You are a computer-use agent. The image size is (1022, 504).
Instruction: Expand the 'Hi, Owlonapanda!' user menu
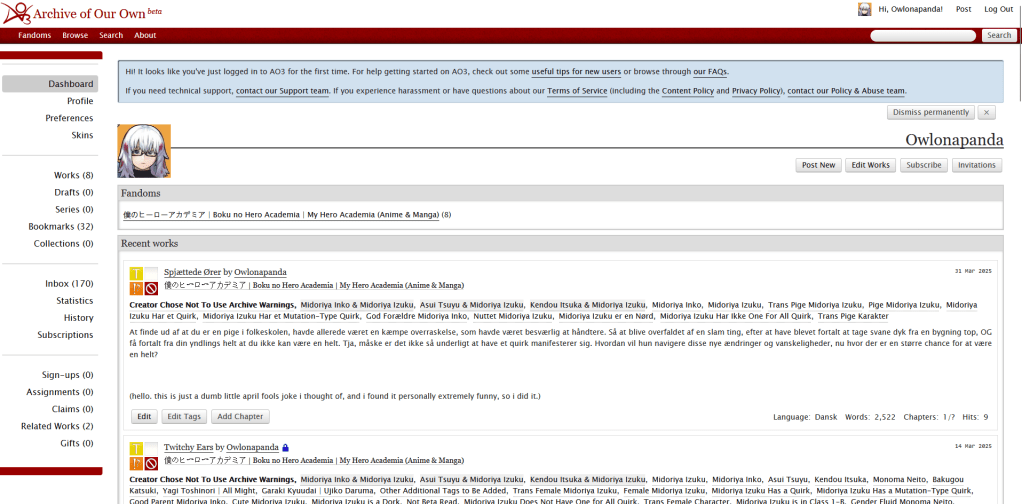coord(910,9)
